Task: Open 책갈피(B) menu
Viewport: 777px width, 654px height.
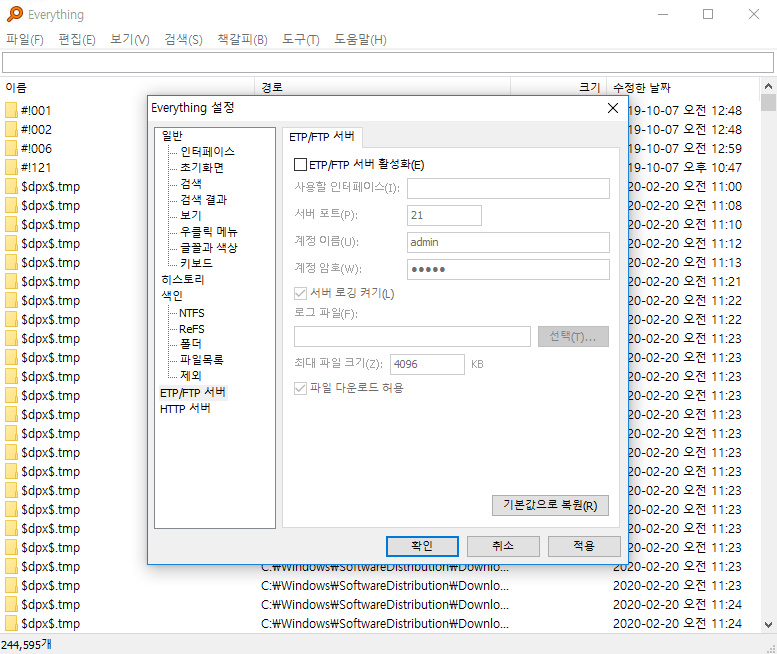Action: (242, 39)
